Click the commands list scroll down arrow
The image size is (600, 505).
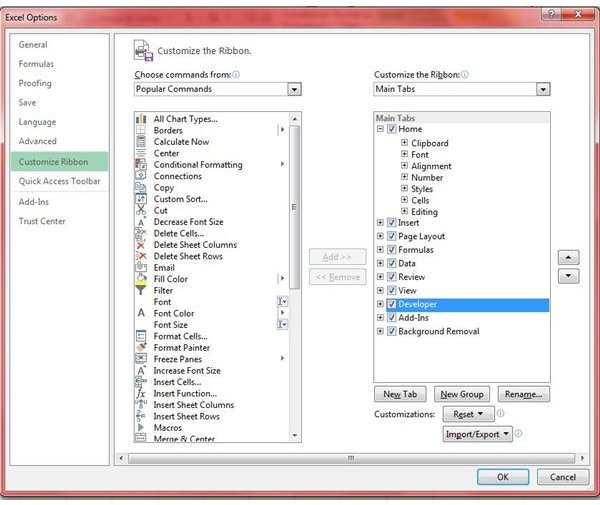[x=294, y=435]
